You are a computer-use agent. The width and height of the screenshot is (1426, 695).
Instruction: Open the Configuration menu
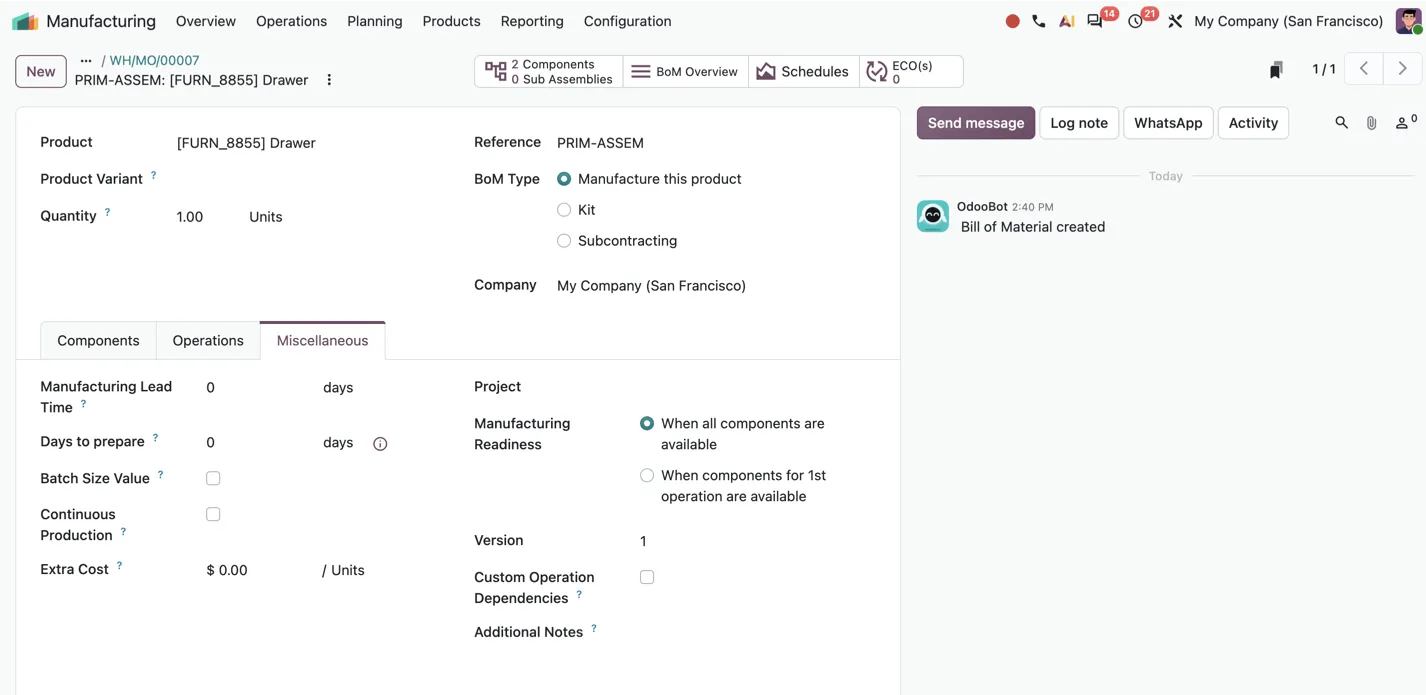(x=627, y=21)
